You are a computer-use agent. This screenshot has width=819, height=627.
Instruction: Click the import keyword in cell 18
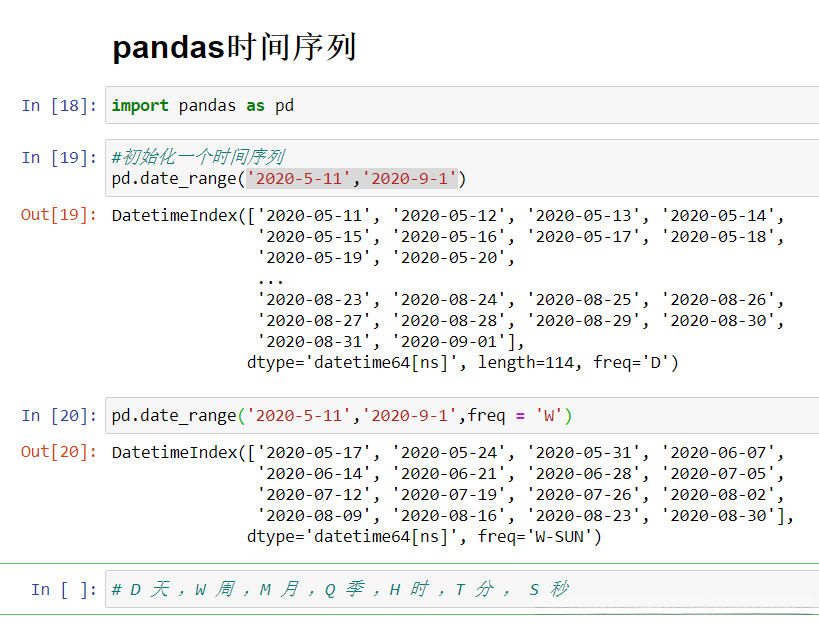[140, 106]
